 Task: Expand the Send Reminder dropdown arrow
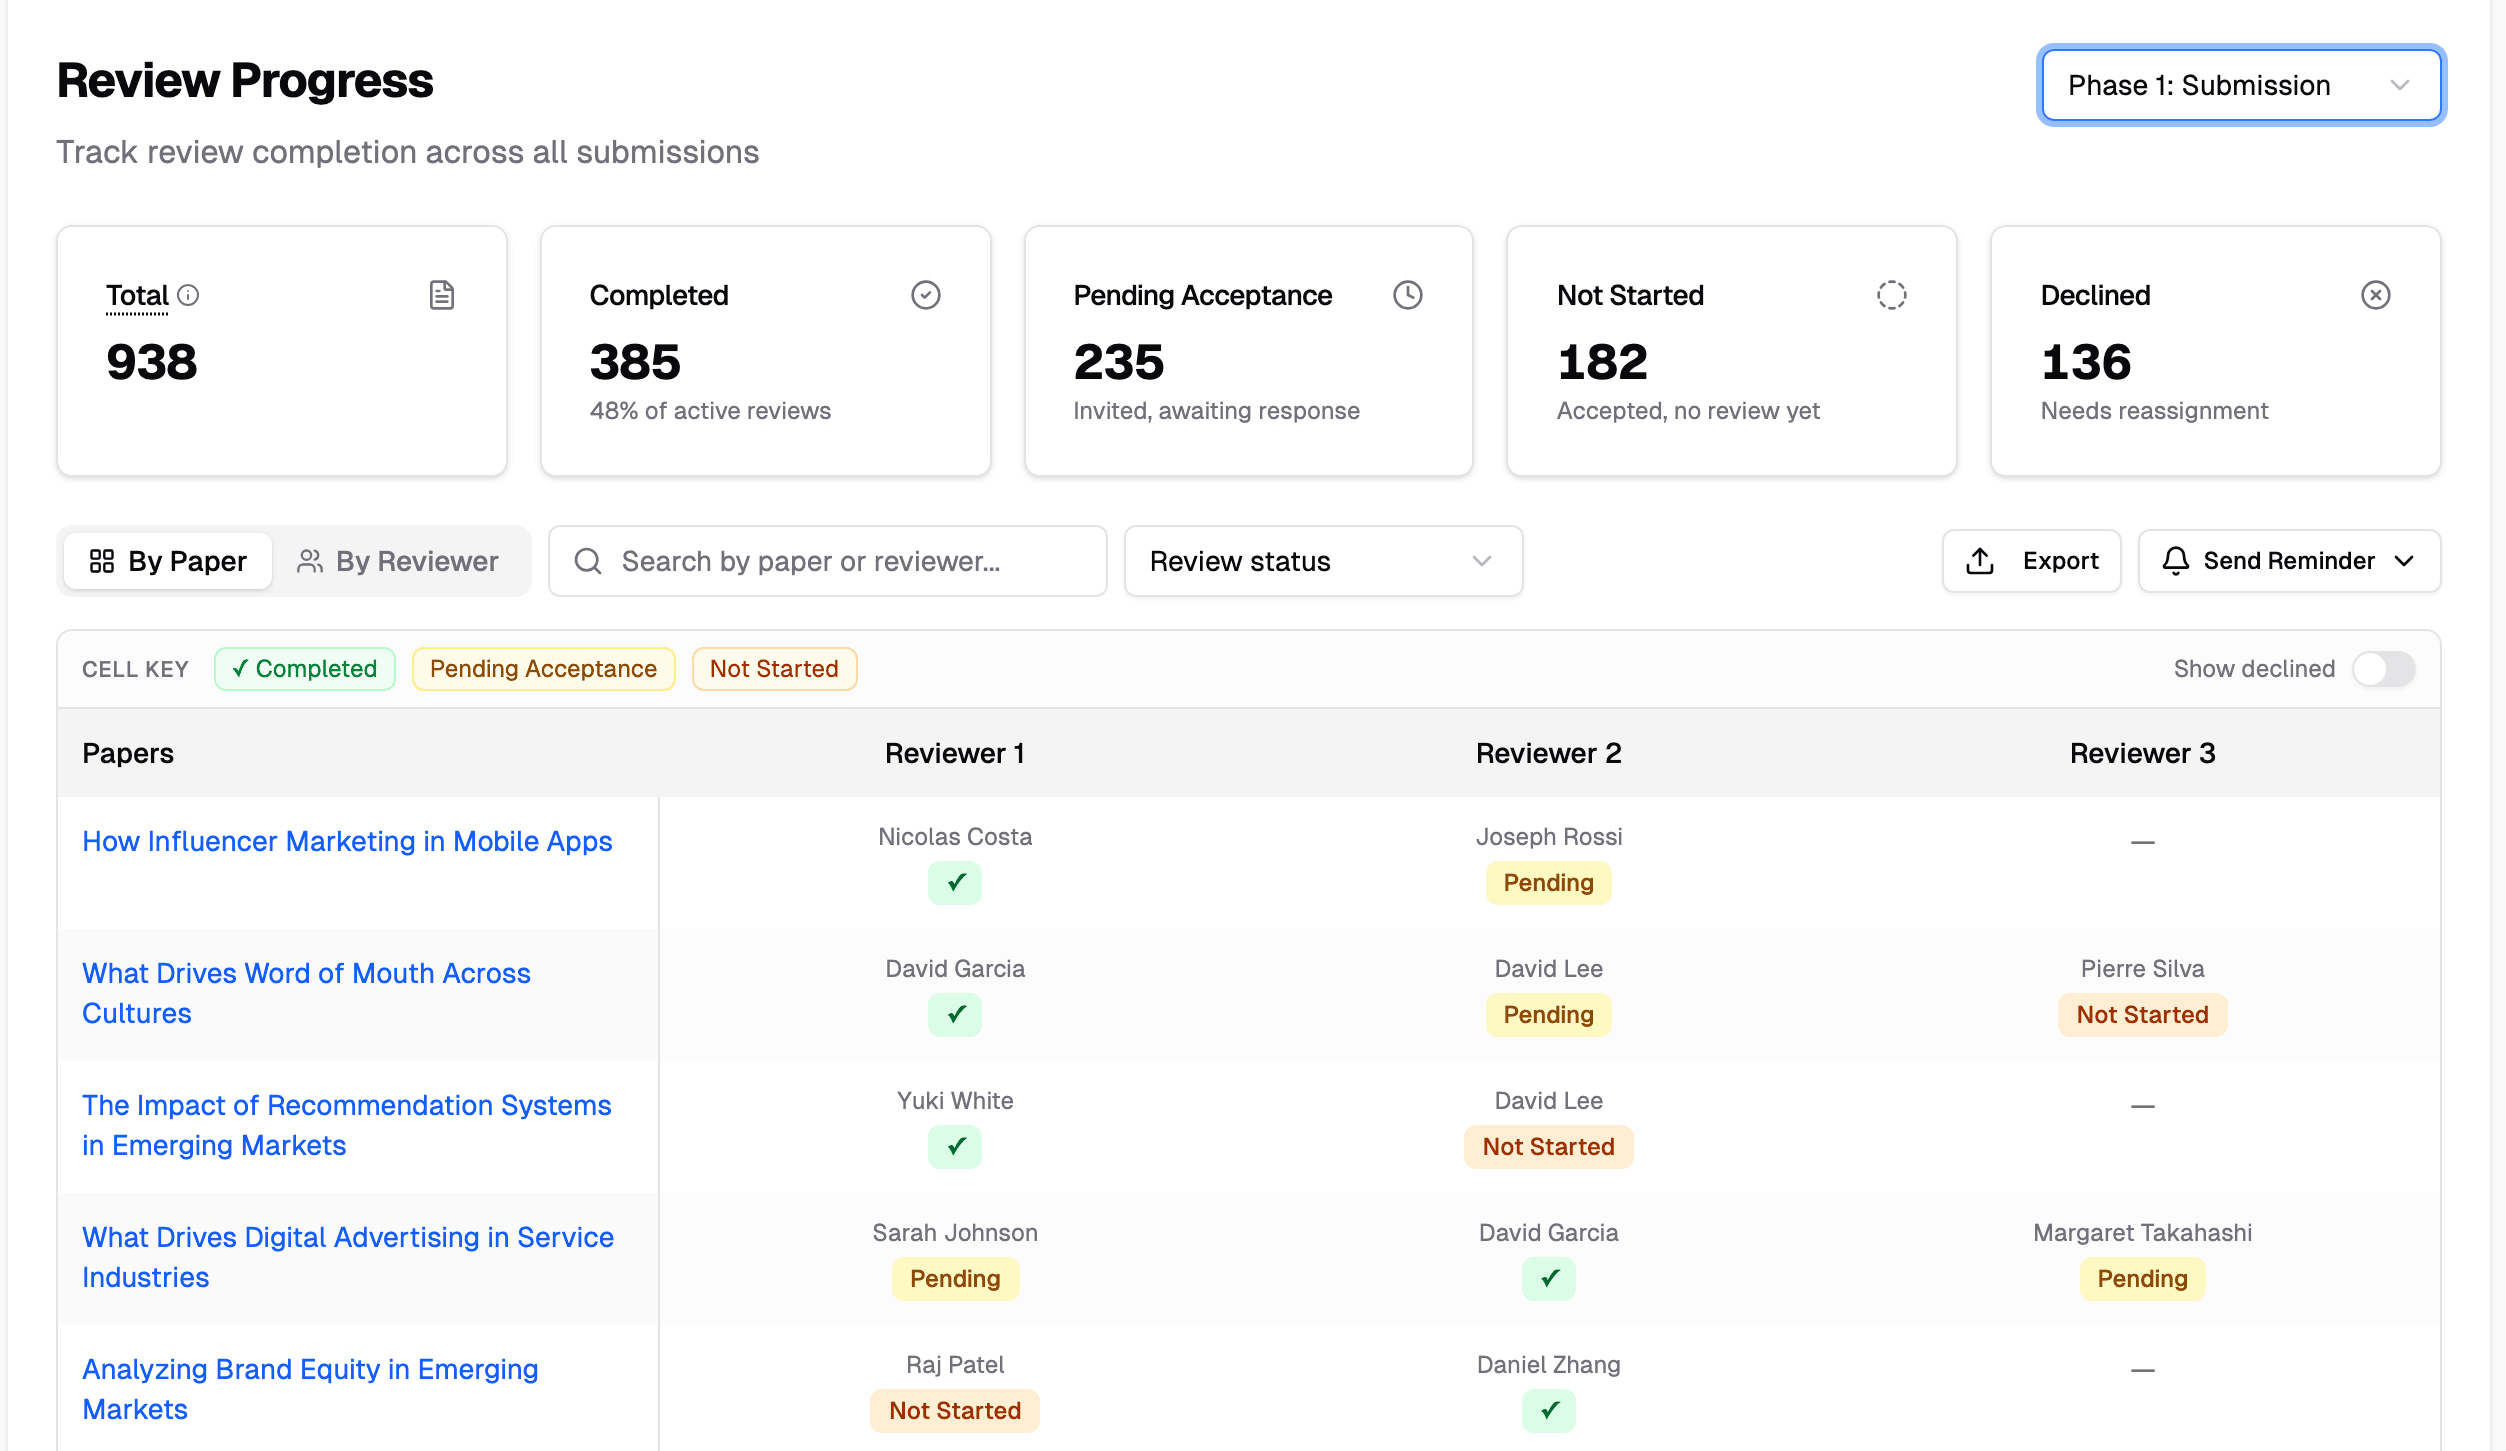coord(2405,561)
